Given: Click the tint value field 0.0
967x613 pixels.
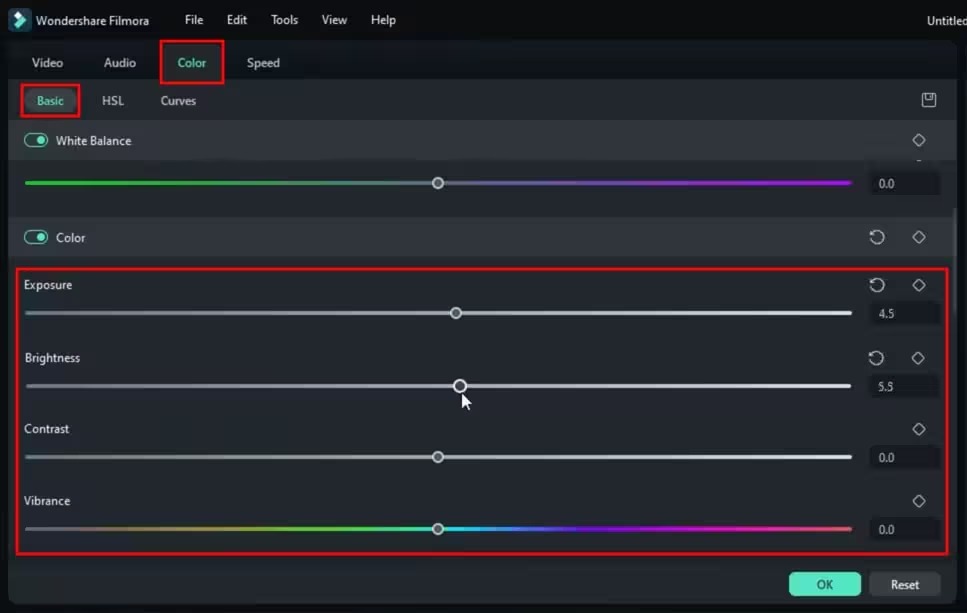Looking at the screenshot, I should click(x=905, y=184).
